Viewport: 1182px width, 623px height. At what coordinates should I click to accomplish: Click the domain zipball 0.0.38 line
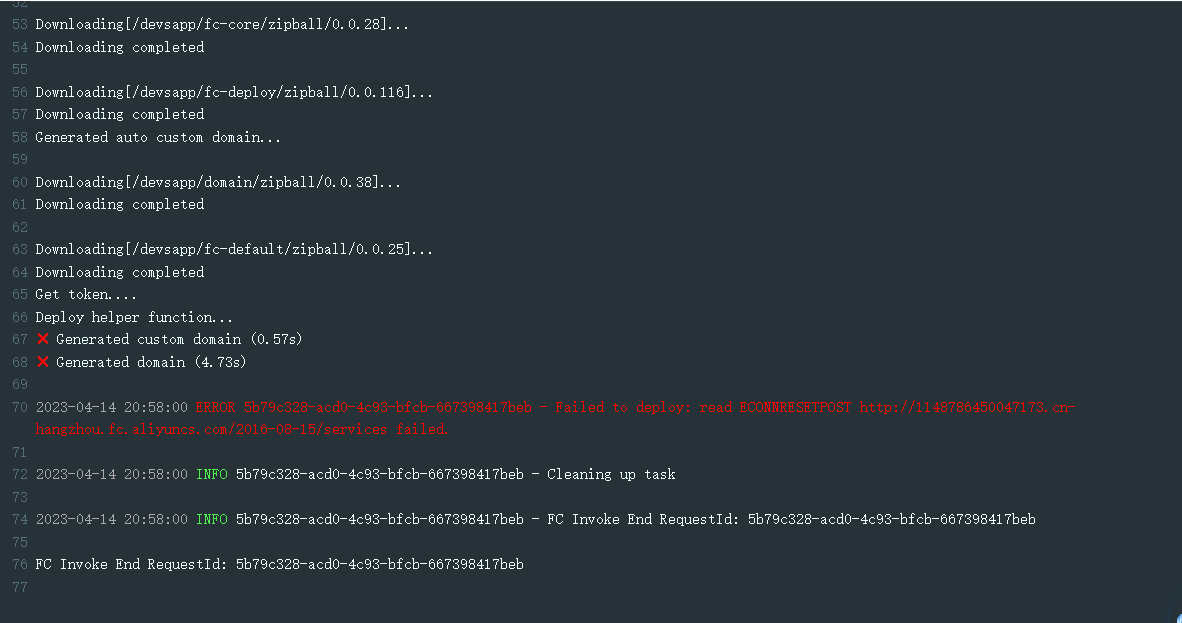click(x=218, y=182)
